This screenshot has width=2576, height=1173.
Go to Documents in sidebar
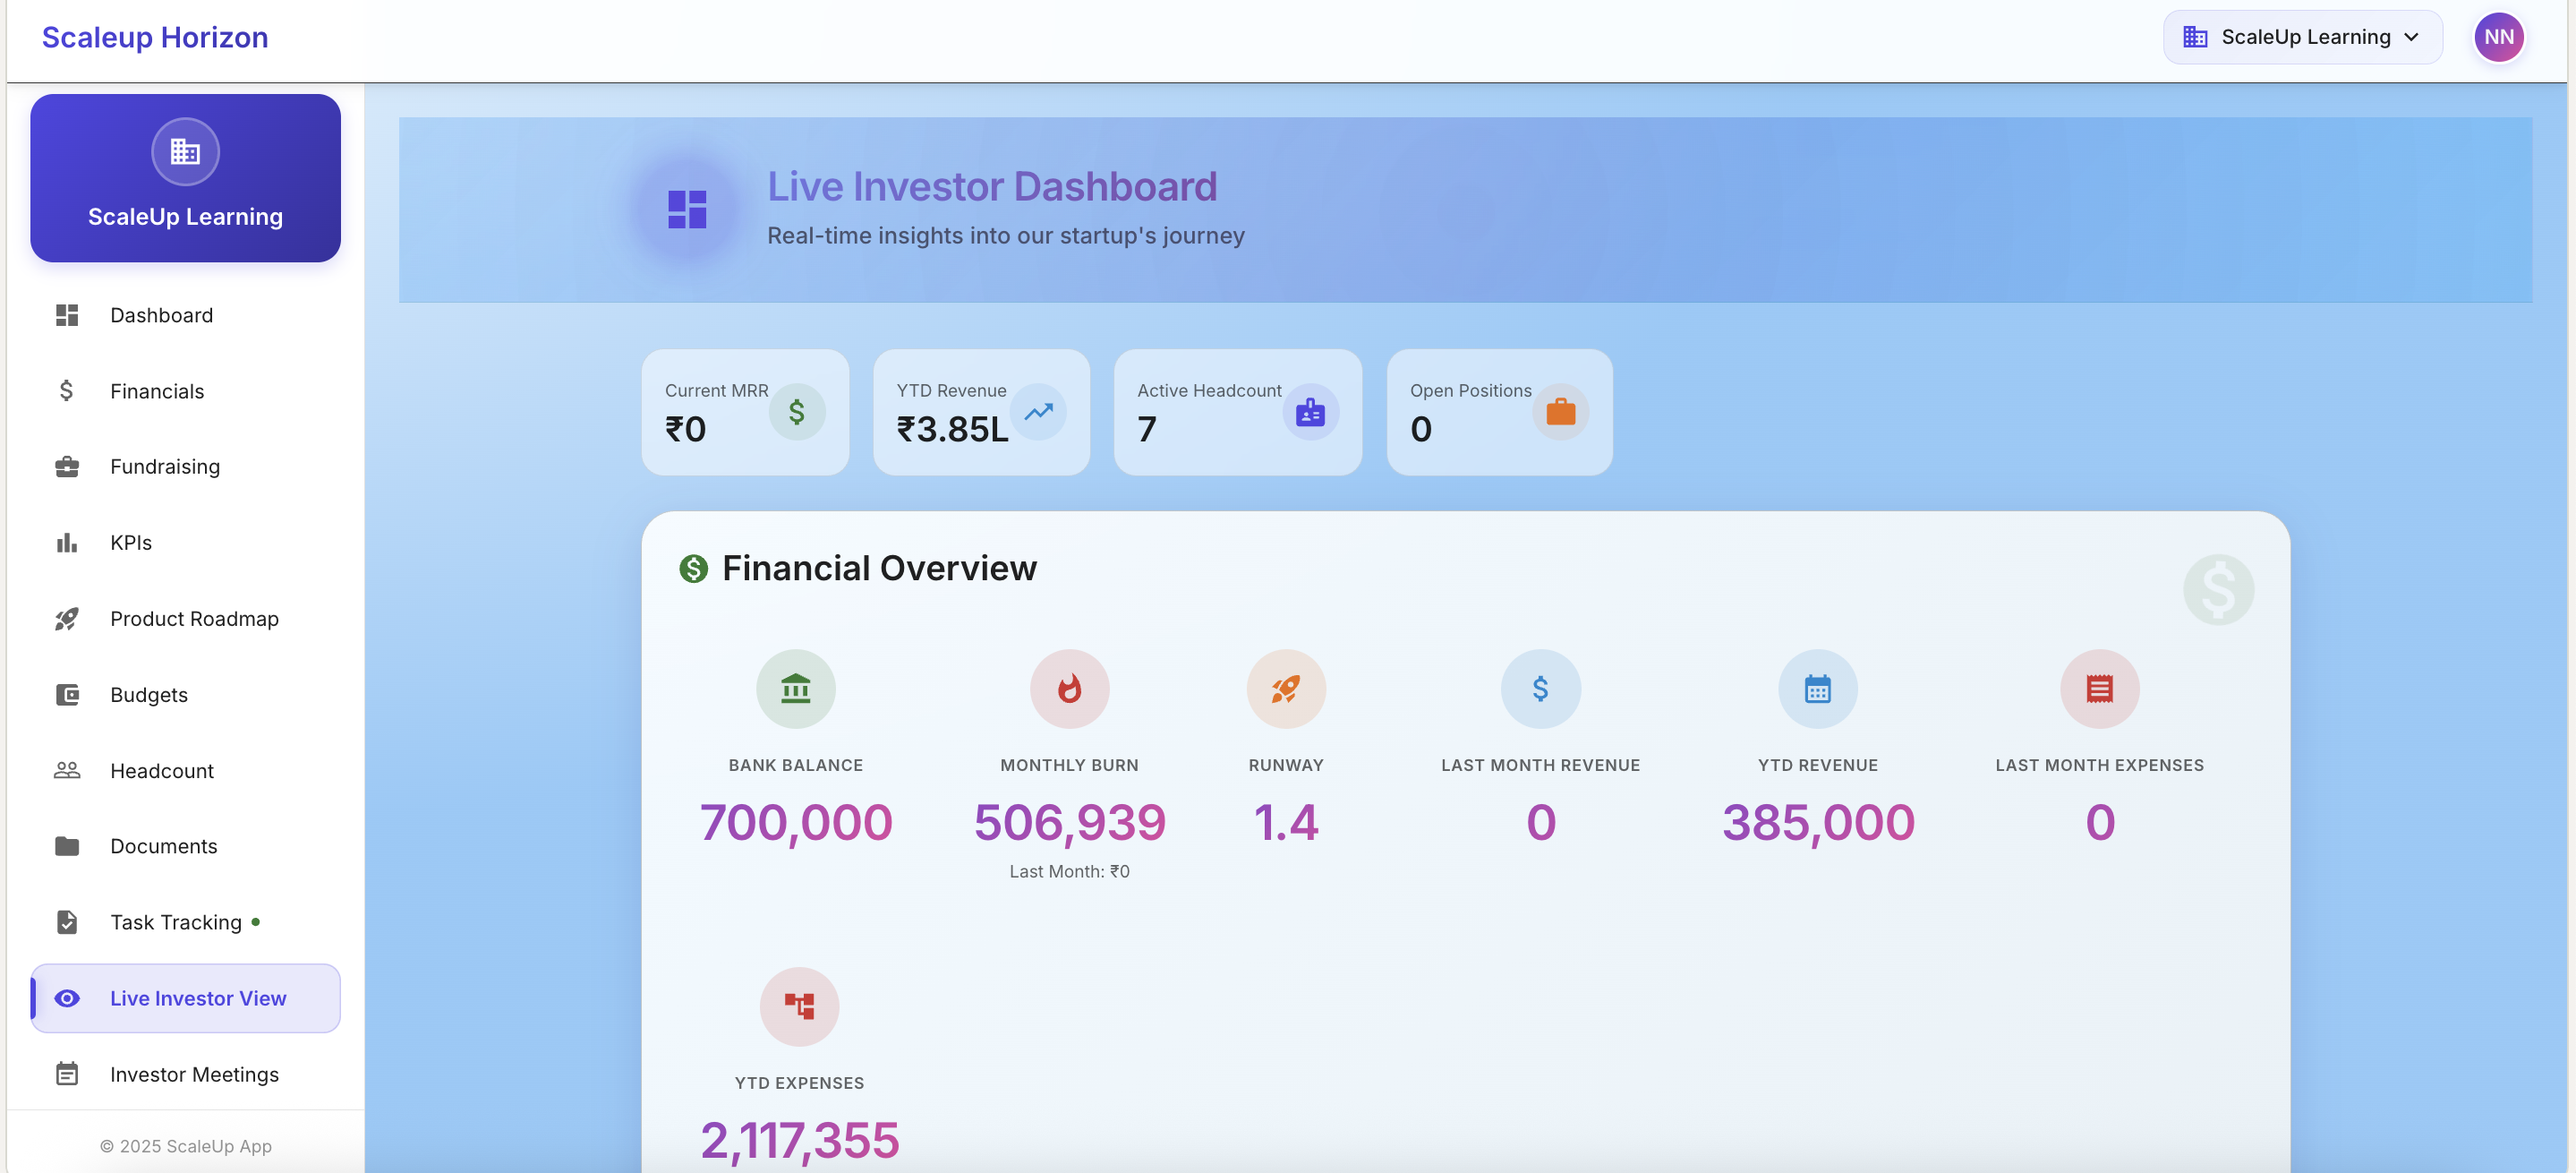tap(185, 846)
